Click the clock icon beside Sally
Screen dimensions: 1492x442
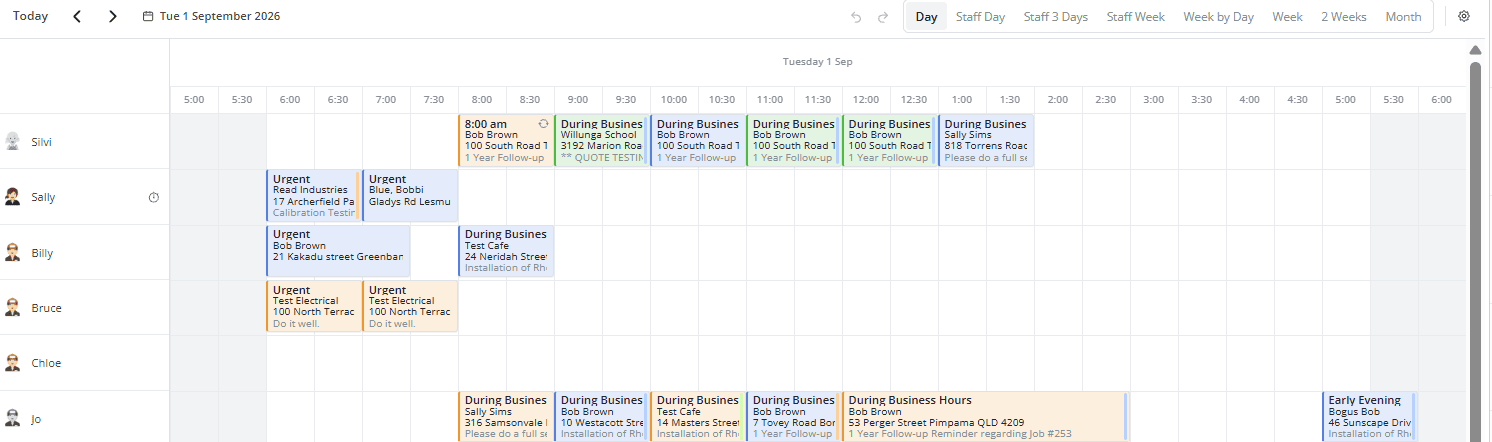click(154, 197)
